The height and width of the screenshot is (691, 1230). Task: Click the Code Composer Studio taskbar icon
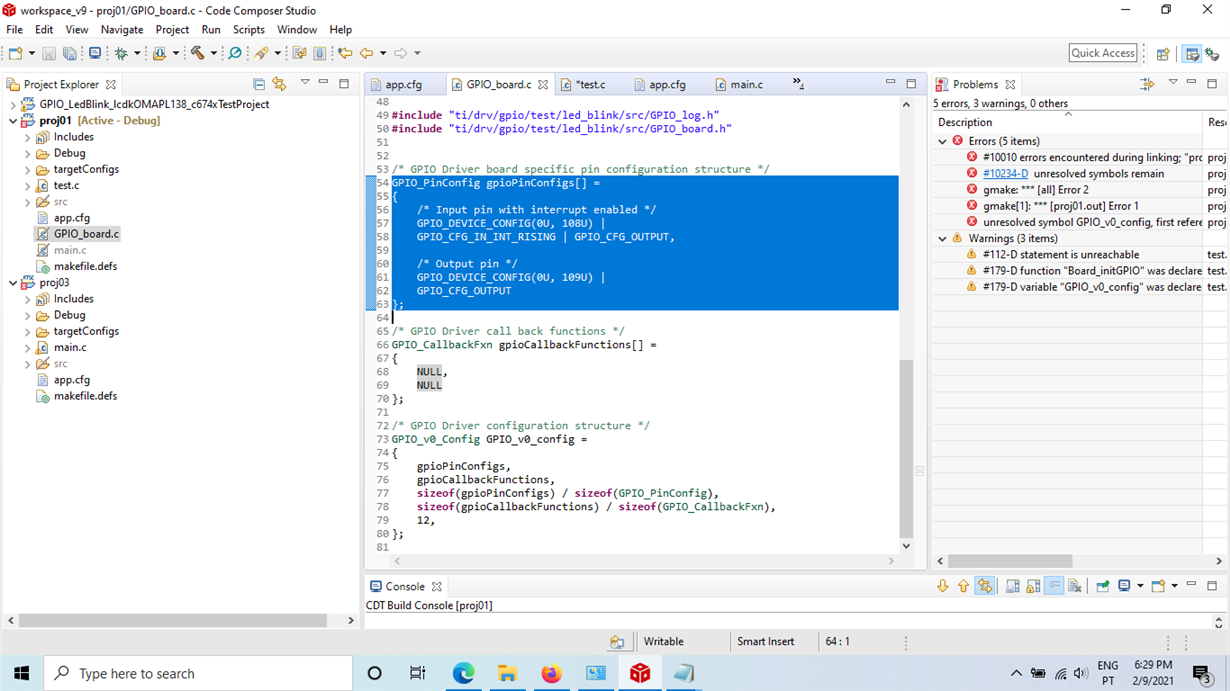click(640, 674)
